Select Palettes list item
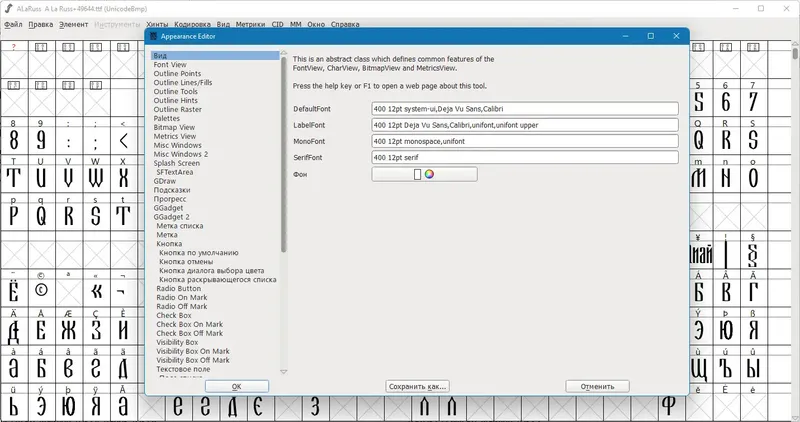The height and width of the screenshot is (422, 800). [167, 118]
